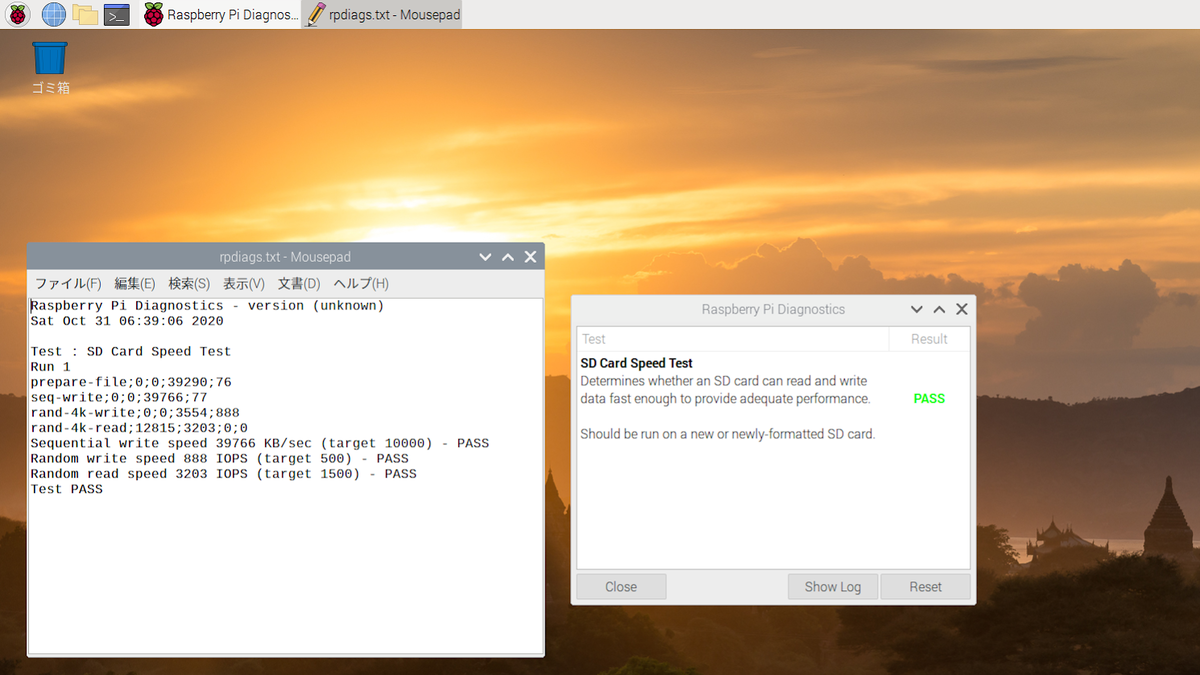1200x675 pixels.
Task: Click the 'prepare-file;0;0;39290;76' line
Action: click(131, 382)
